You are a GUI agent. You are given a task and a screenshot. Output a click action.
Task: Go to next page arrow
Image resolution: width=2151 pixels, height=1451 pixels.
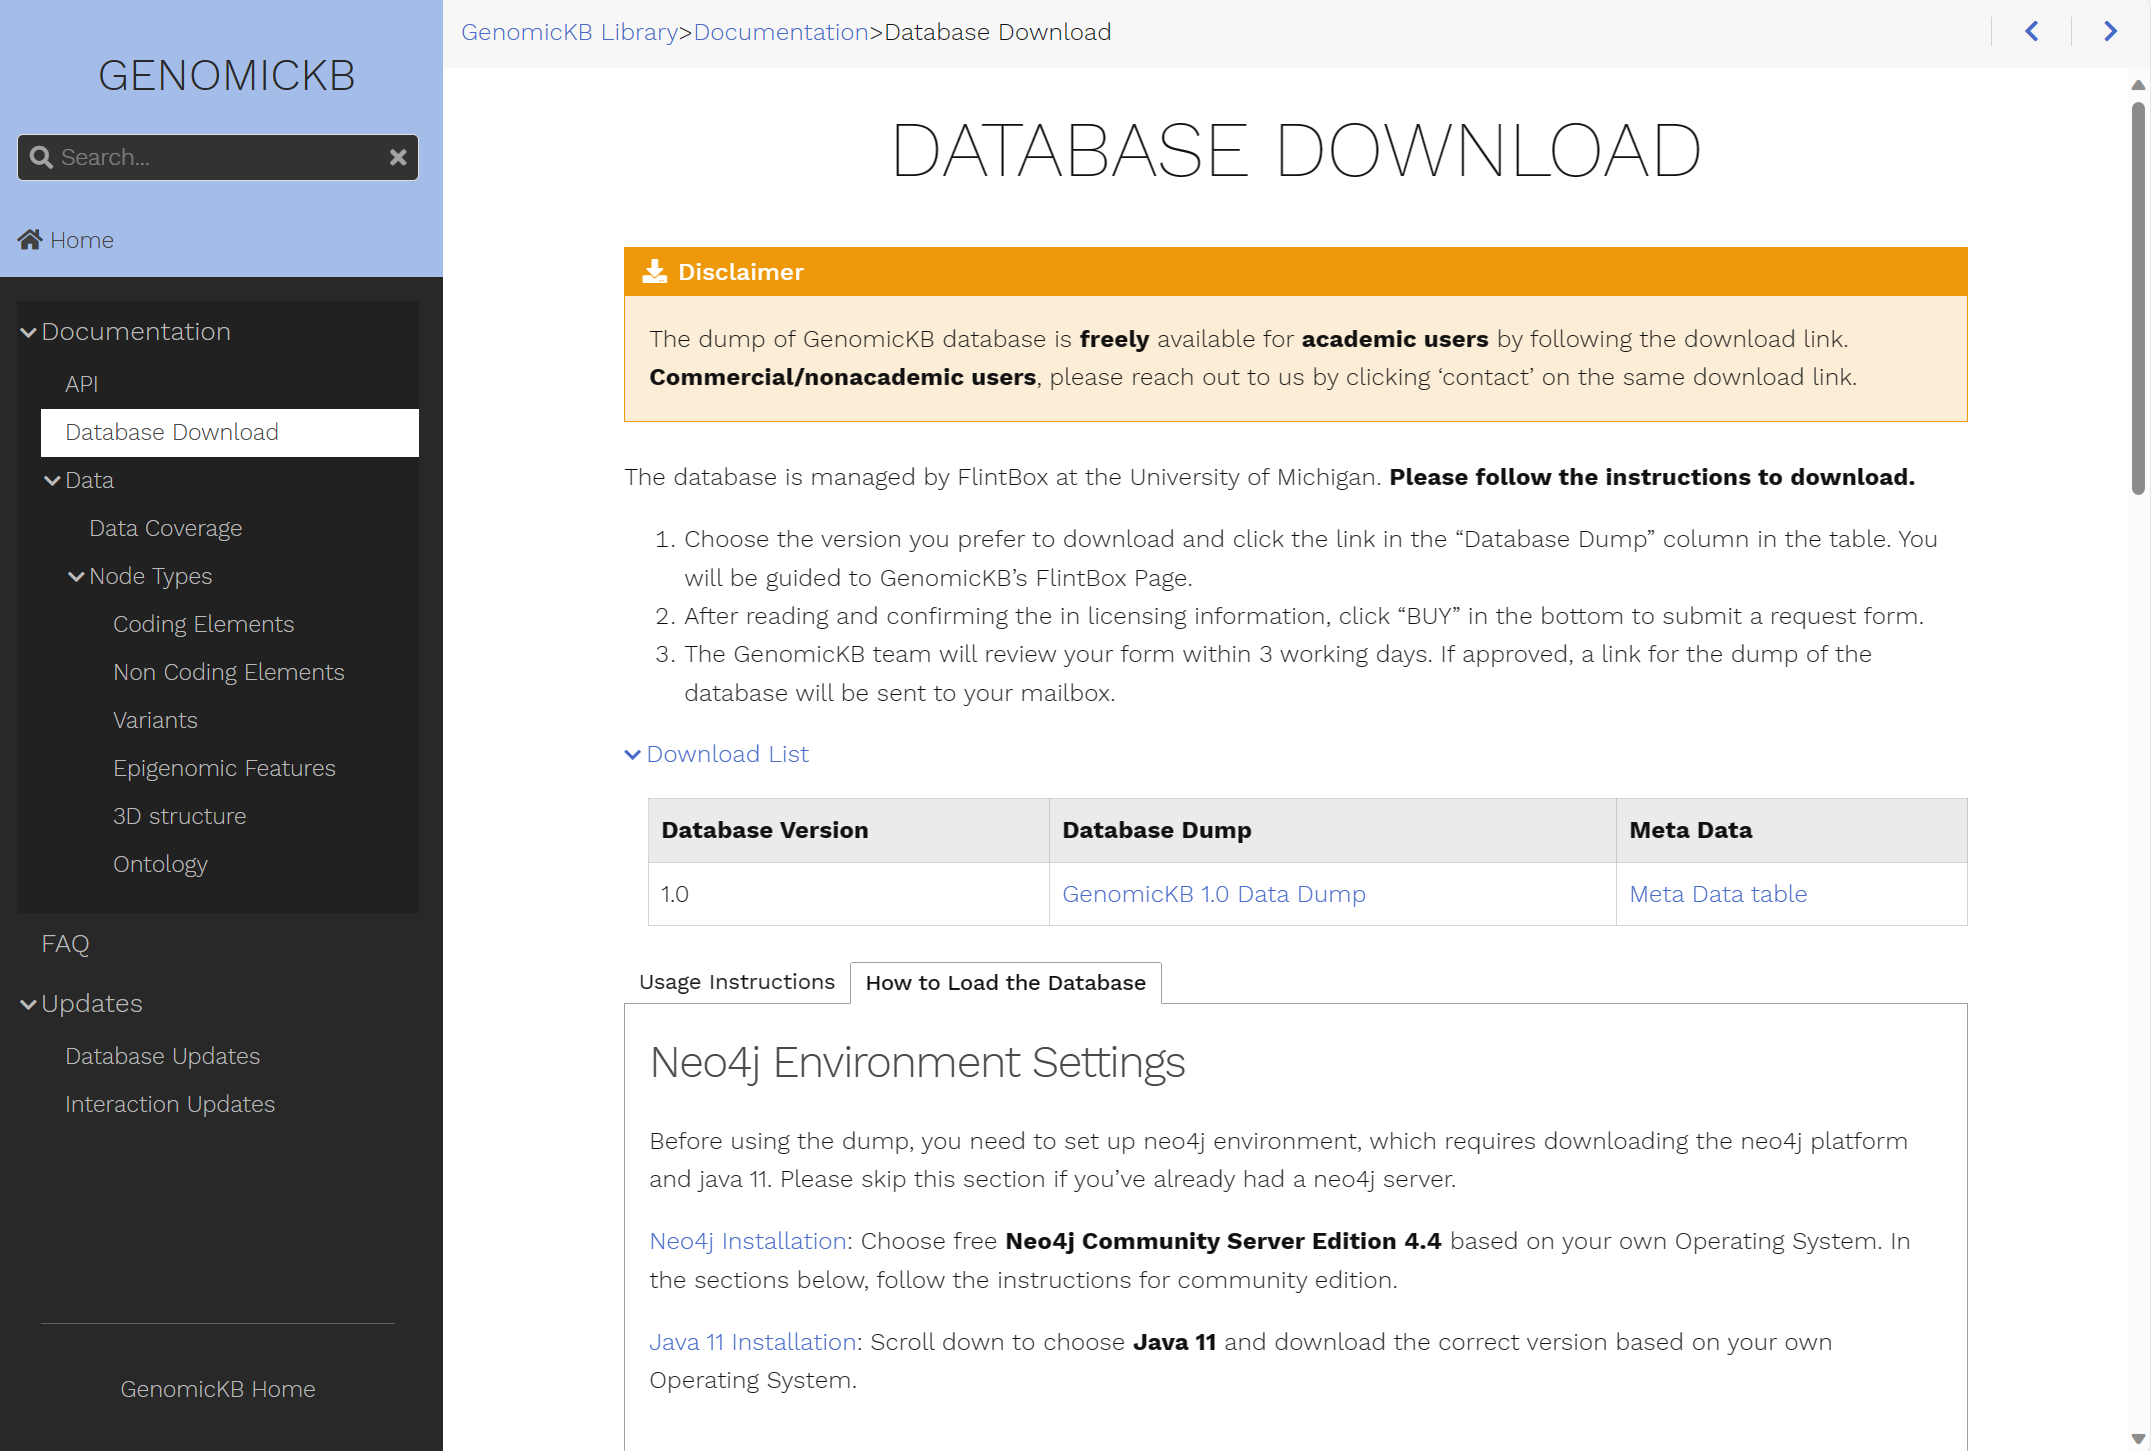click(x=2110, y=32)
